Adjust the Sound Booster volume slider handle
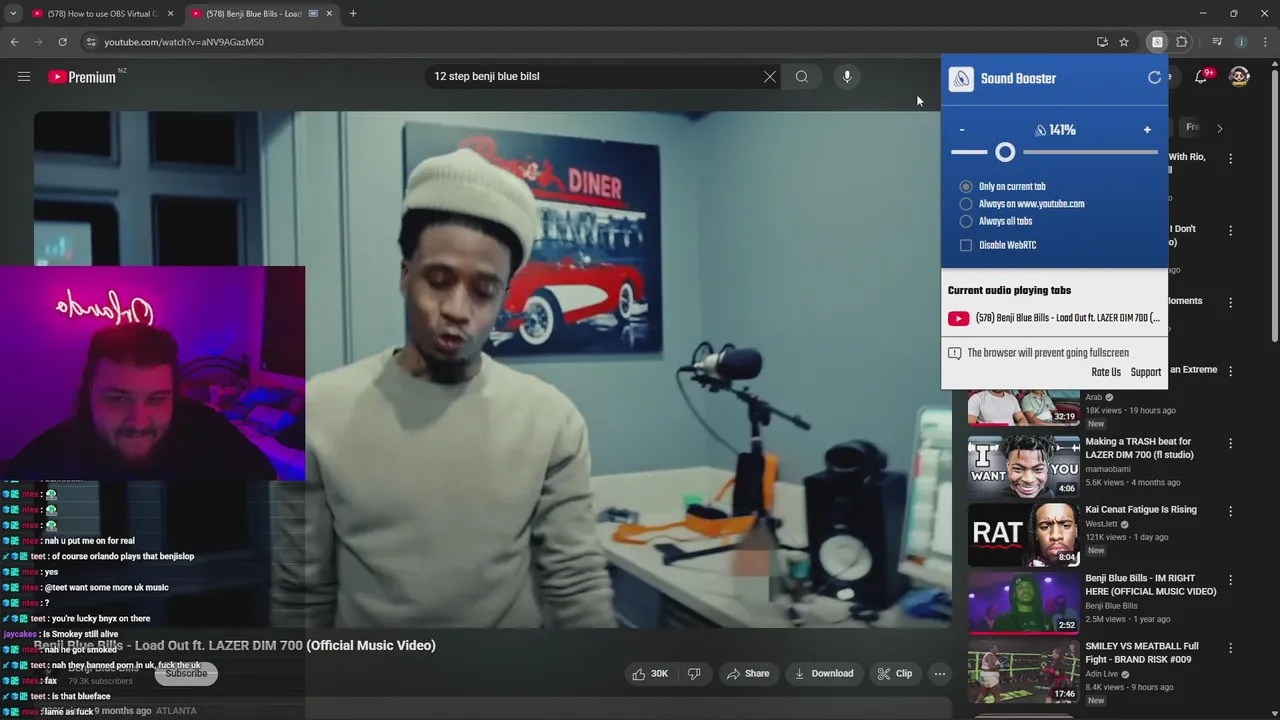Viewport: 1280px width, 720px height. coord(1005,152)
